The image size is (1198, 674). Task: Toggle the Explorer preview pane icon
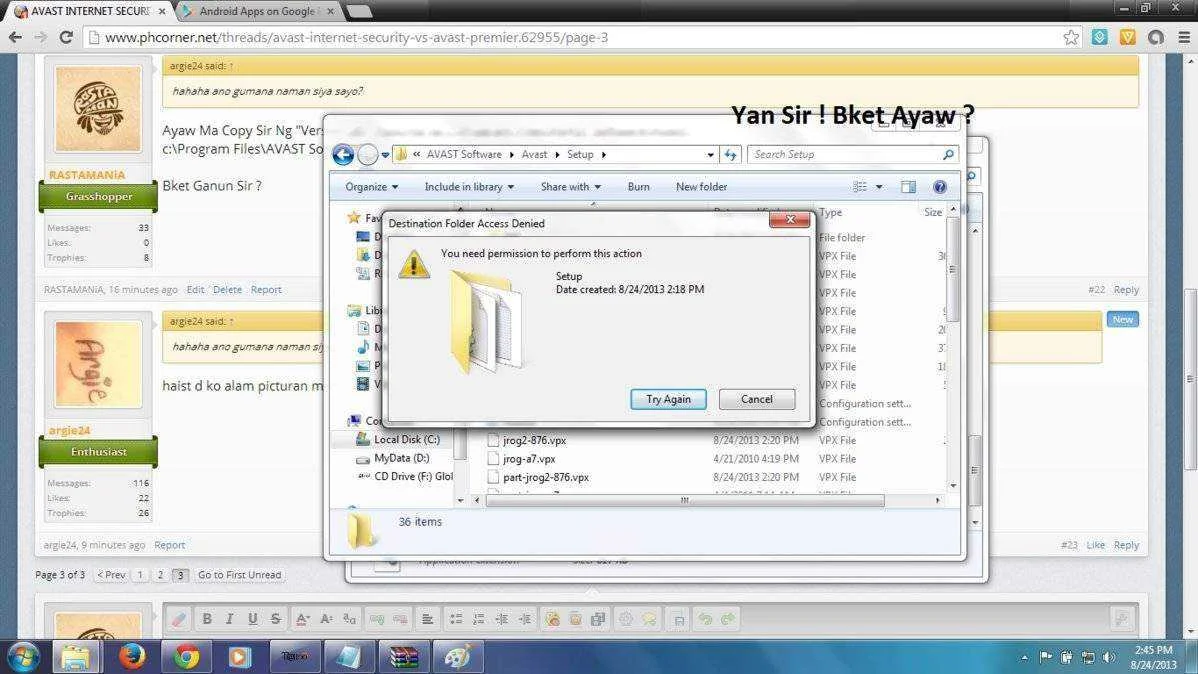click(x=908, y=186)
